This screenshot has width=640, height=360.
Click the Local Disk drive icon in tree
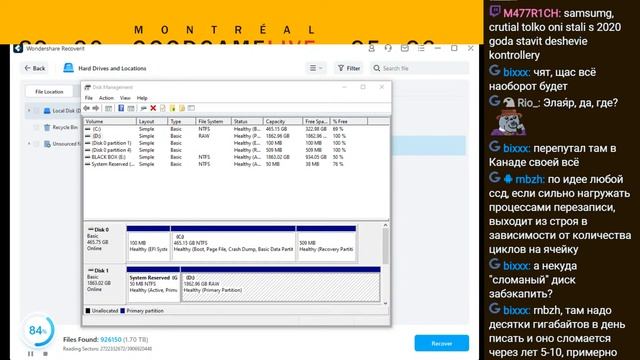[x=47, y=111]
